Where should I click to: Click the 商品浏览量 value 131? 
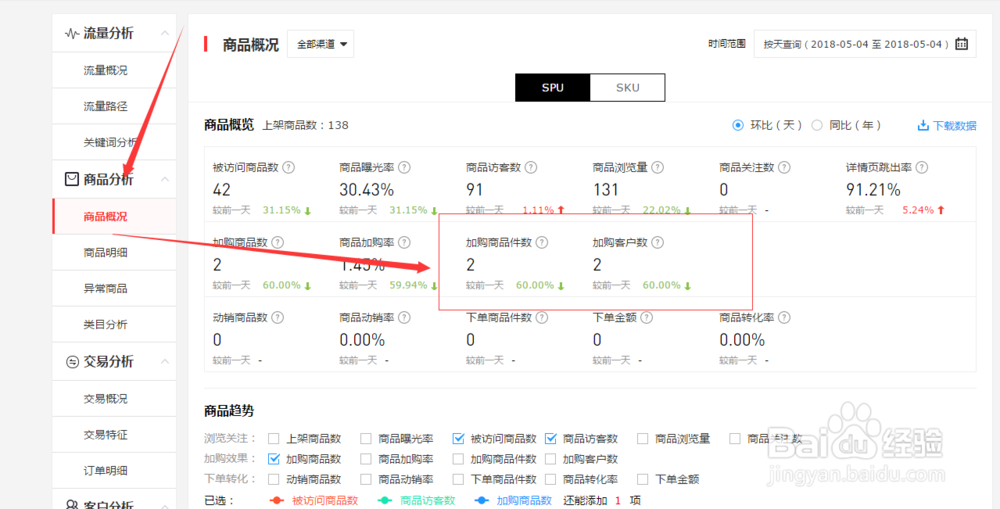point(606,190)
